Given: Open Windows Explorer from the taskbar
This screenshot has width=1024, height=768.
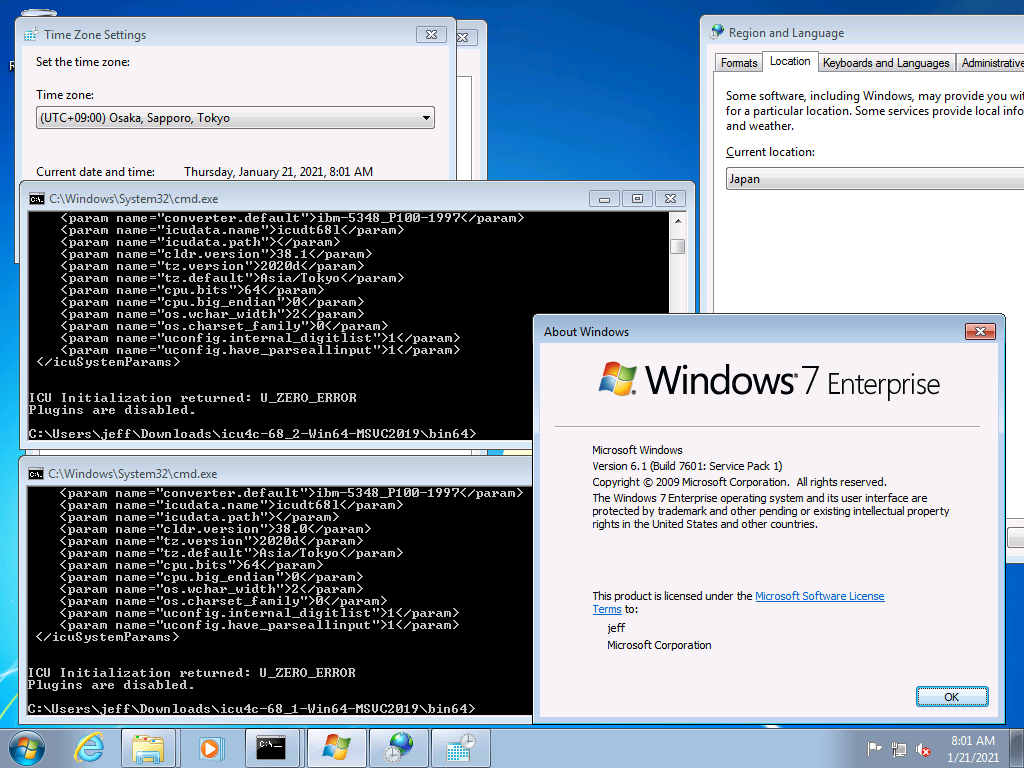Looking at the screenshot, I should [148, 747].
